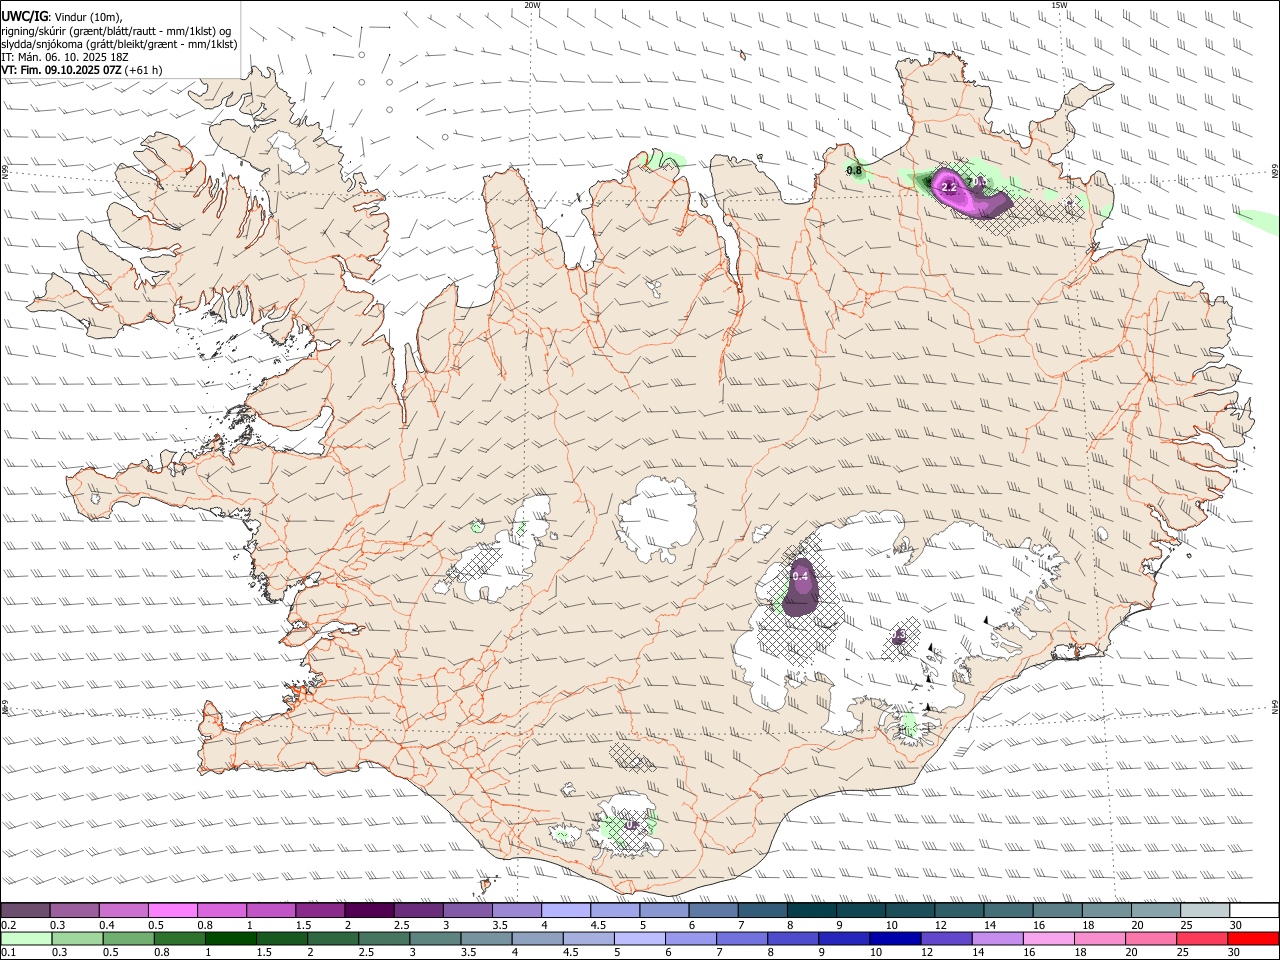
Task: Click the 'rigning/skúrir' legend description line
Action: tap(115, 30)
